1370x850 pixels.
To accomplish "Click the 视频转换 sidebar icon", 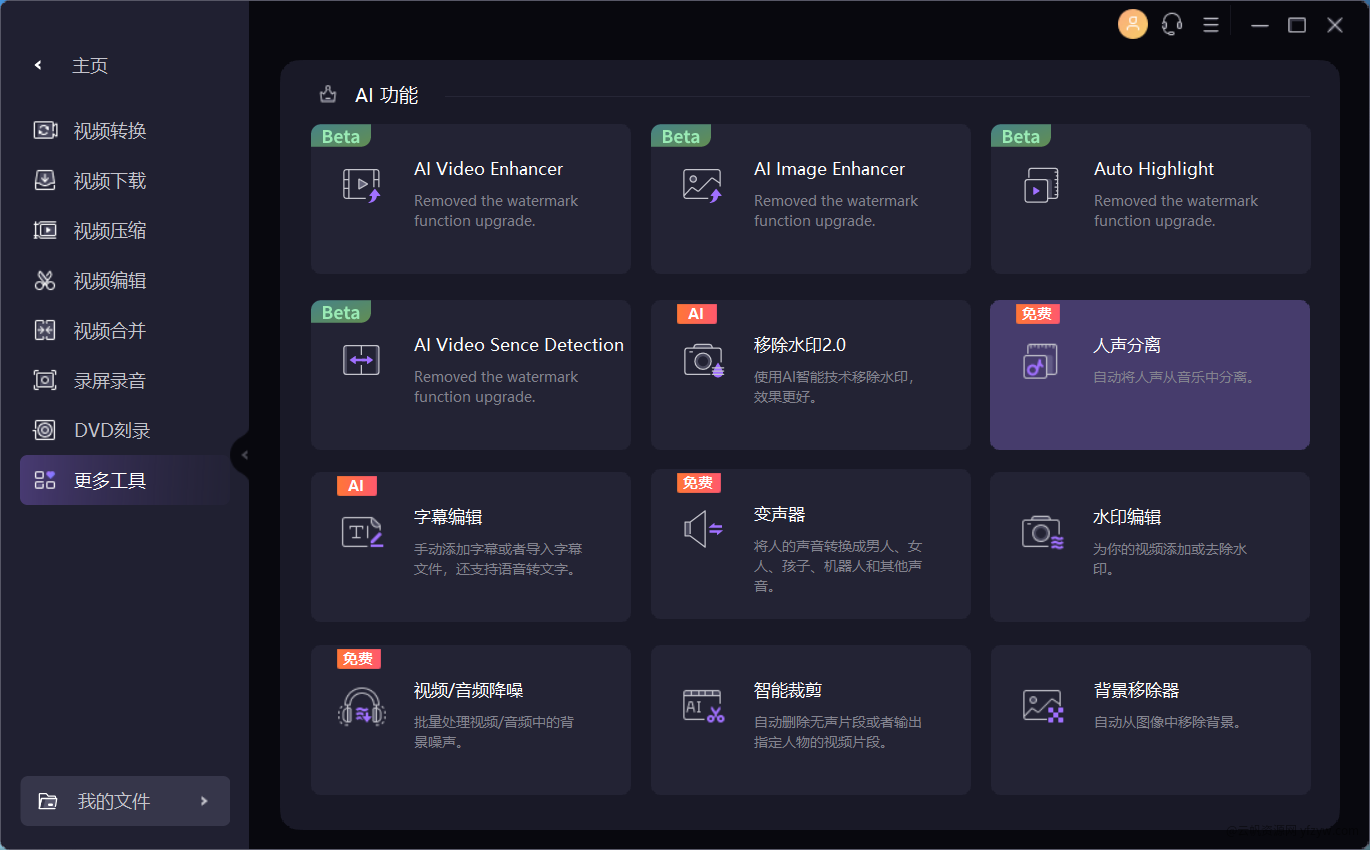I will [x=45, y=130].
